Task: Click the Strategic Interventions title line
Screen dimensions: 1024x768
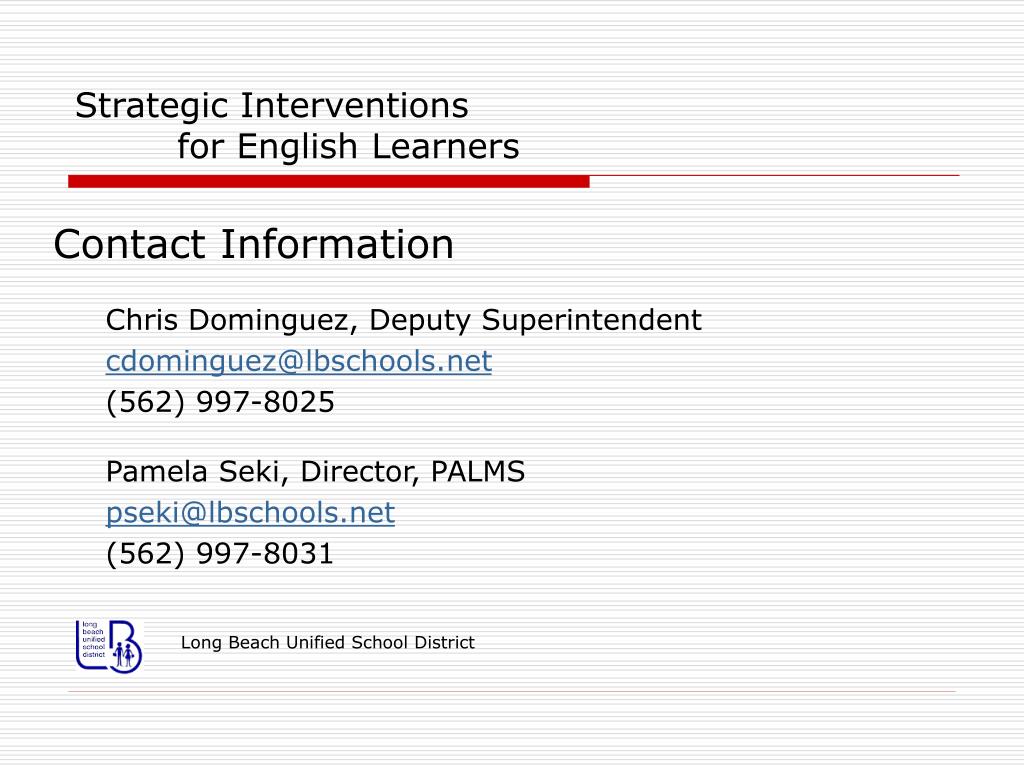Action: click(272, 106)
